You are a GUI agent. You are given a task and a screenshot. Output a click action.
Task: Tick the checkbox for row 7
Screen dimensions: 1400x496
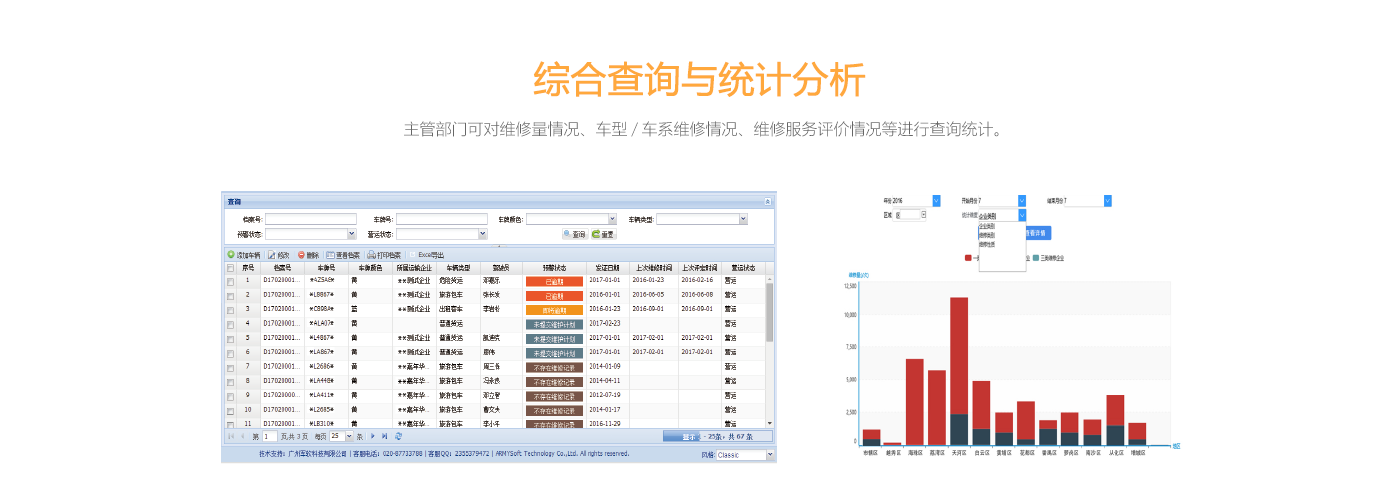coord(230,367)
